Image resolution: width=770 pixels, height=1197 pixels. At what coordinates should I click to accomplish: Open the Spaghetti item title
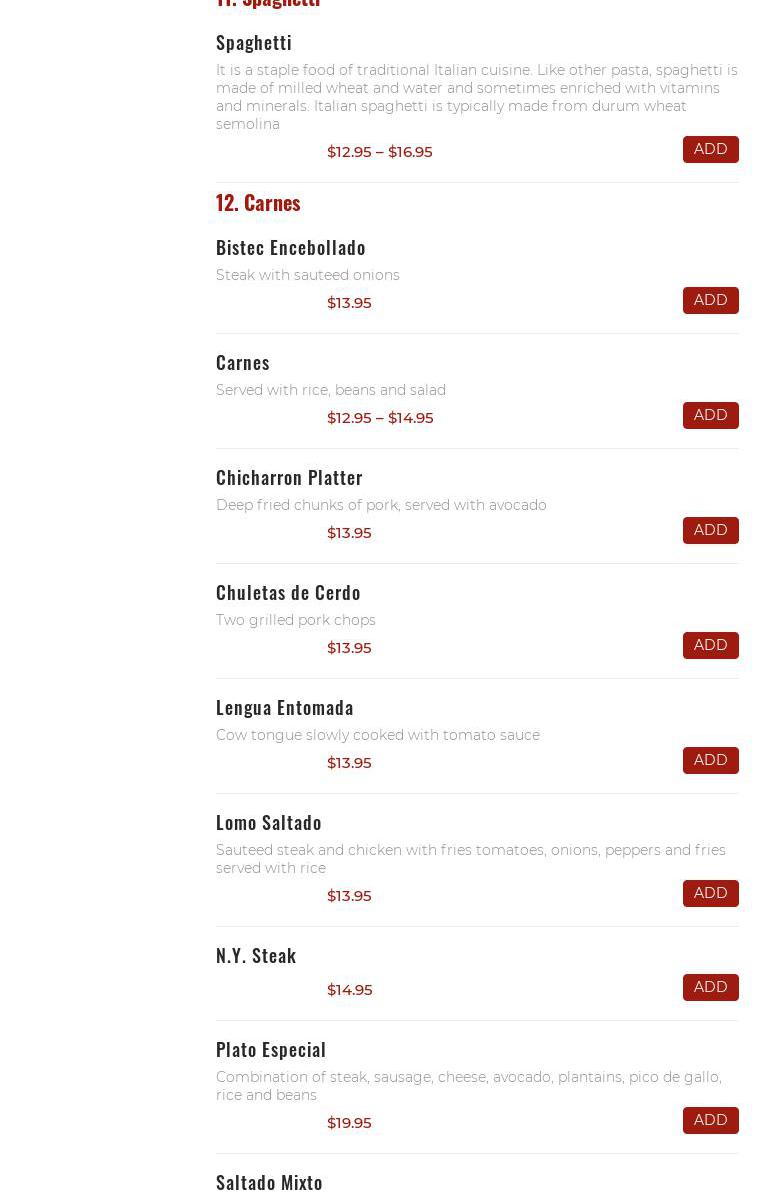click(x=254, y=42)
